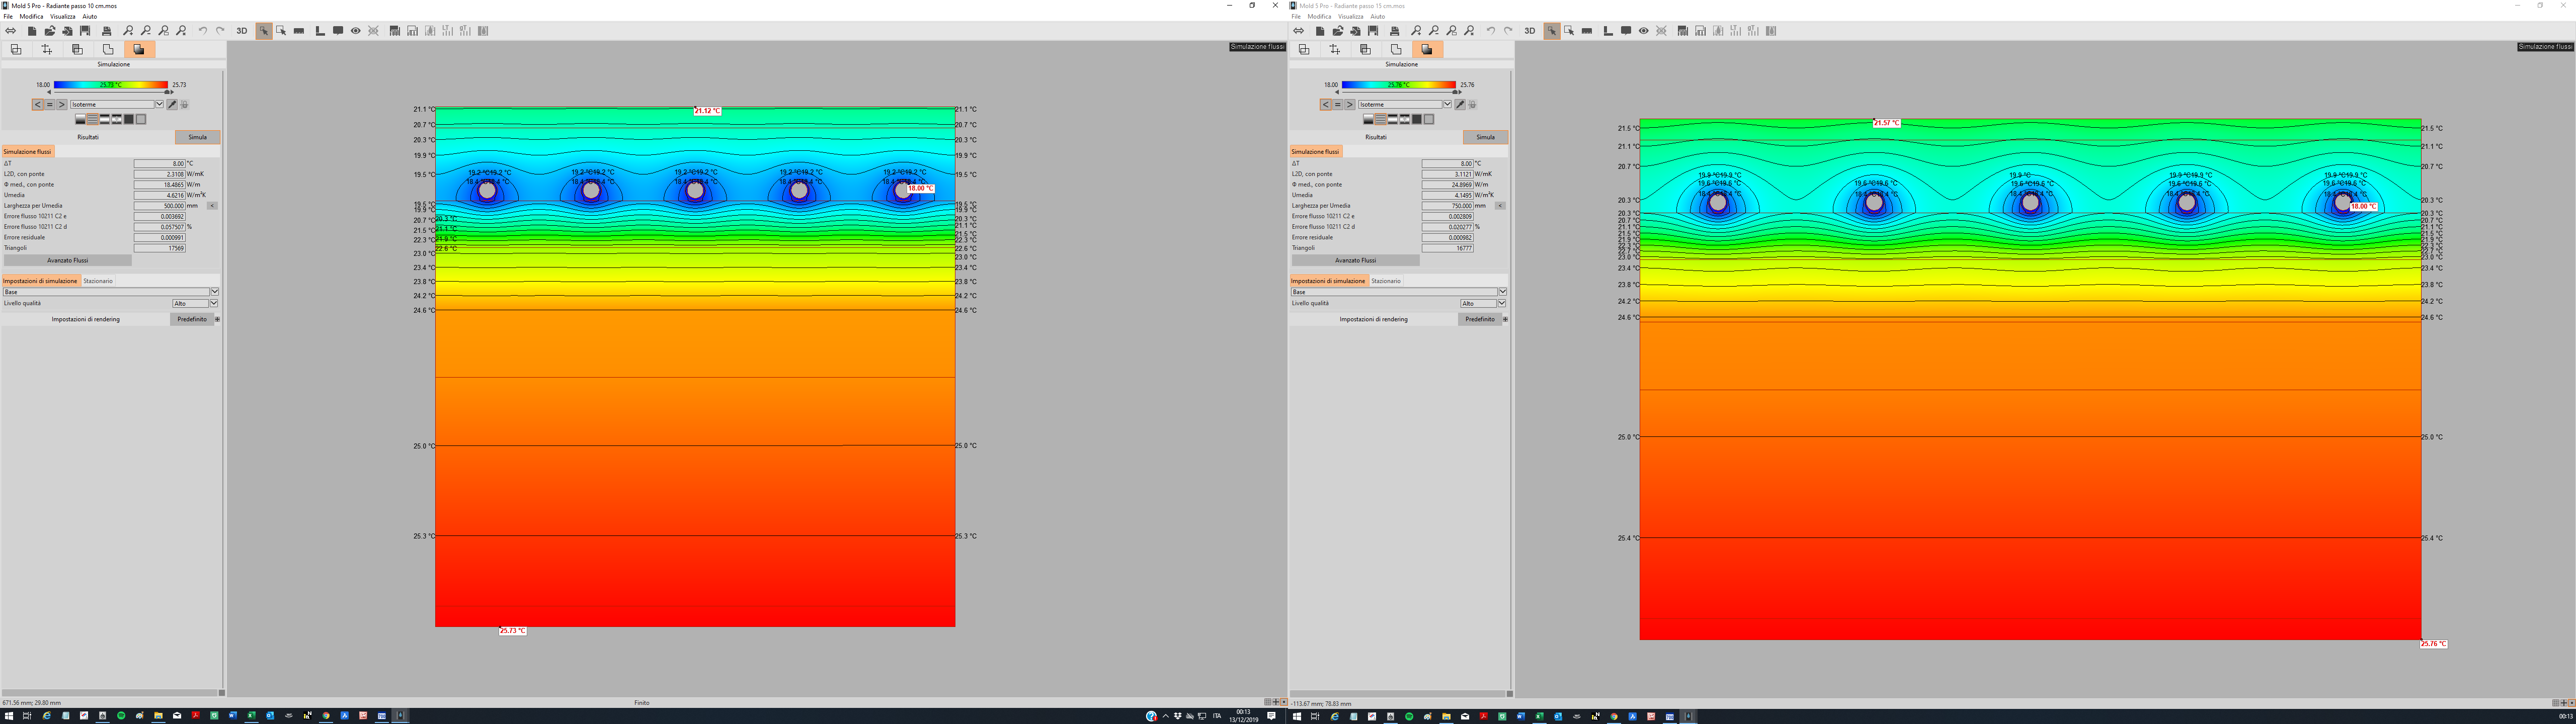Open the Avanzato Flussi options
The width and height of the screenshot is (2576, 724).
[68, 260]
